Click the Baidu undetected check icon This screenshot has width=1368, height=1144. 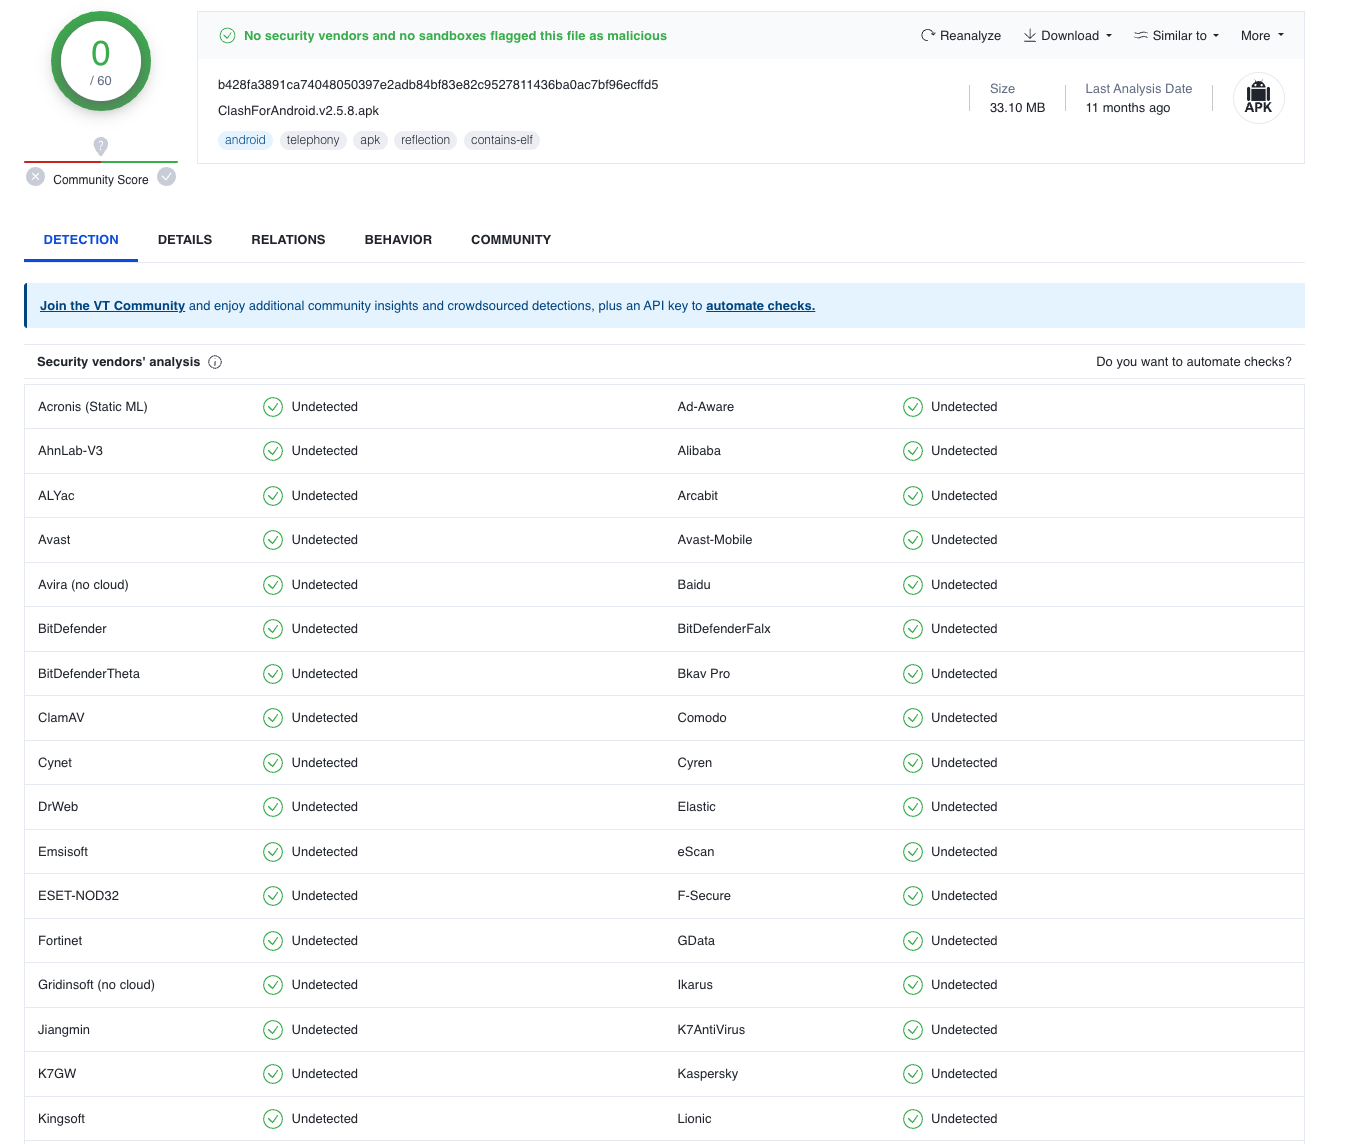point(913,585)
